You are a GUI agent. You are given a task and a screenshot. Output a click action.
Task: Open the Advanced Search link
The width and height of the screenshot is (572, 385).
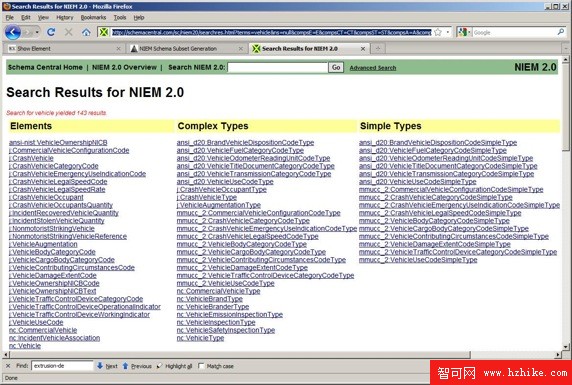[x=373, y=68]
